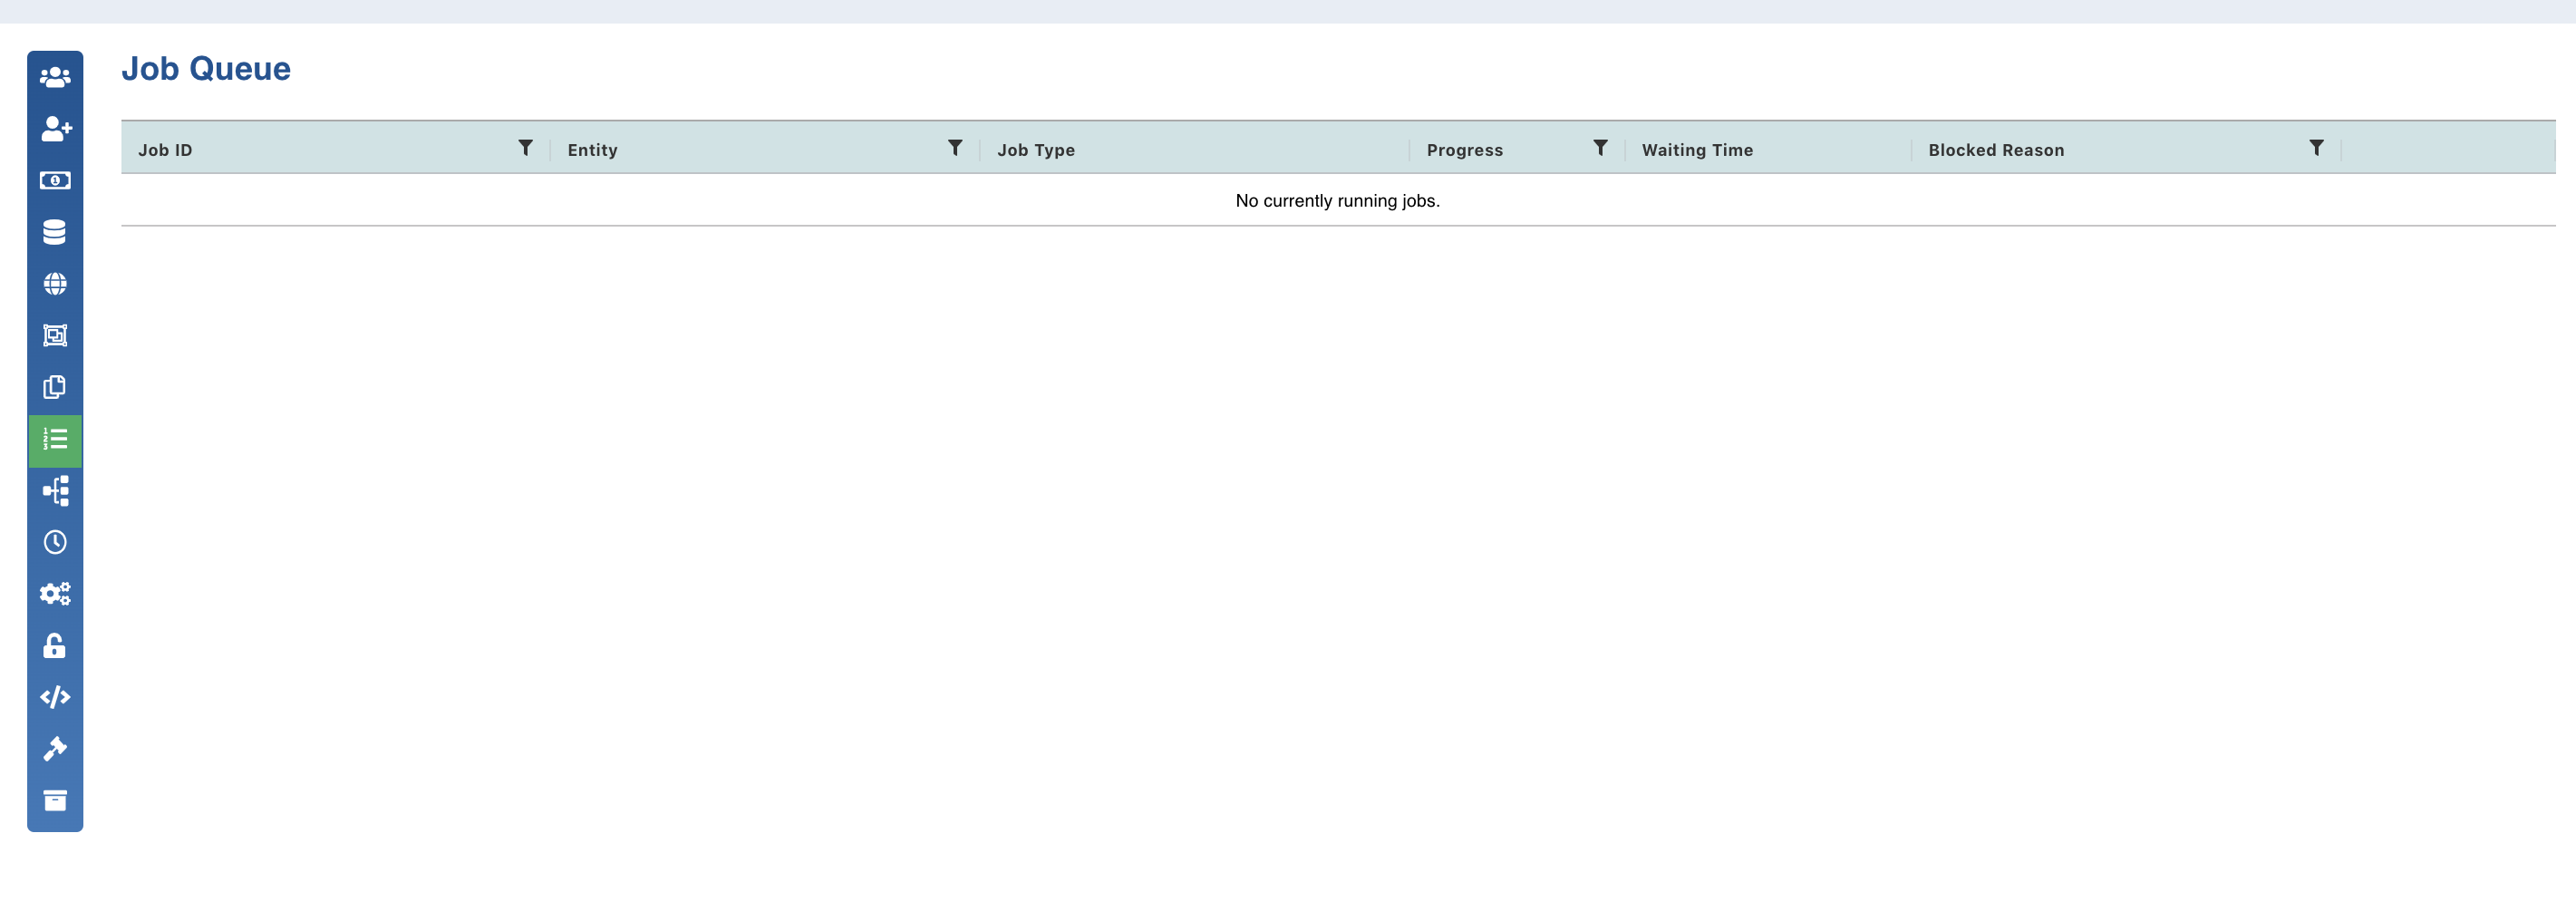Click the copy documents sidebar icon
This screenshot has height=901, width=2576.
point(55,387)
